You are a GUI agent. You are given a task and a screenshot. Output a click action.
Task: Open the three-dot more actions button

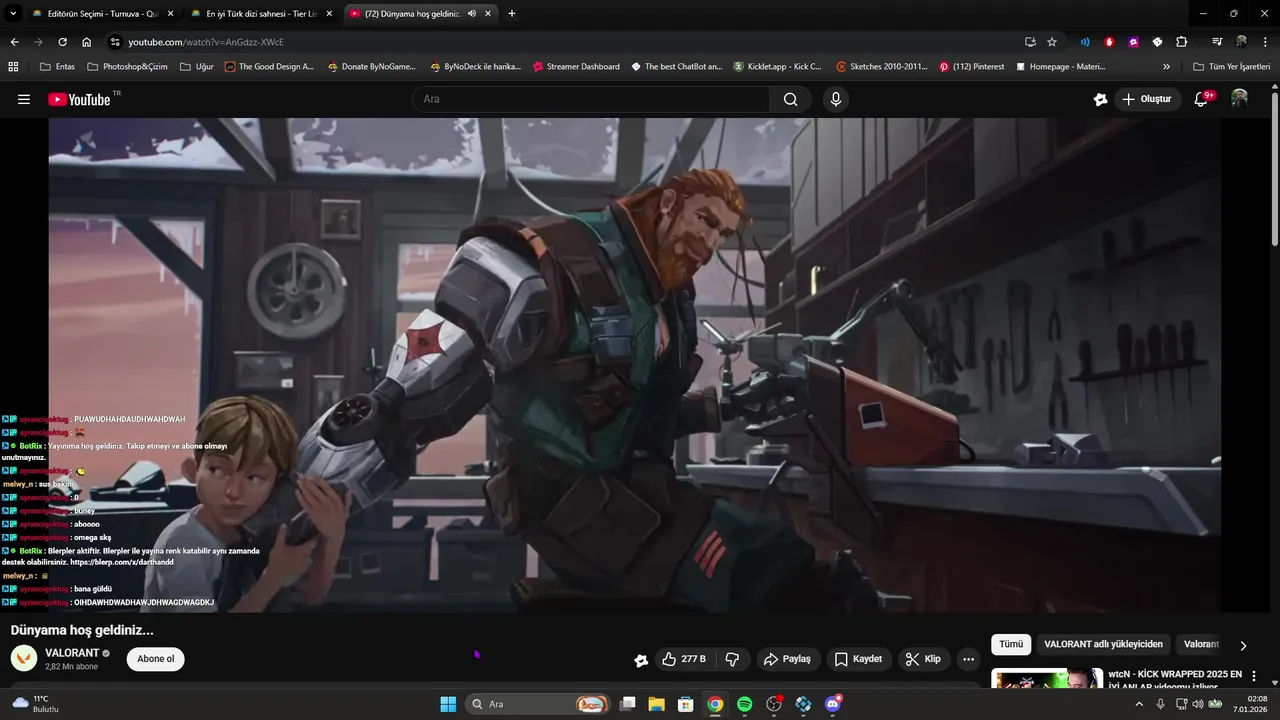[x=967, y=659]
